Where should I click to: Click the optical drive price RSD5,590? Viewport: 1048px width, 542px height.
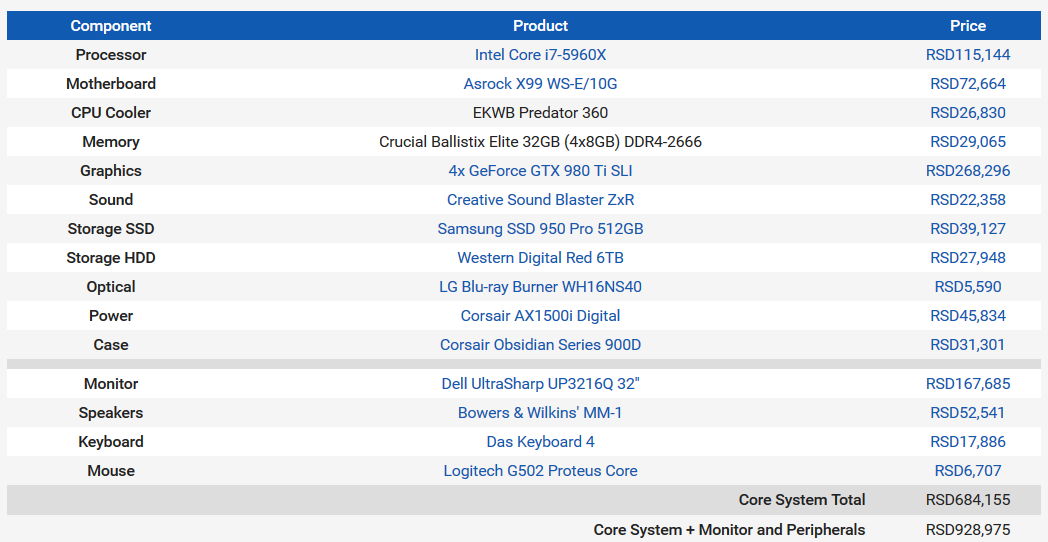coord(968,287)
